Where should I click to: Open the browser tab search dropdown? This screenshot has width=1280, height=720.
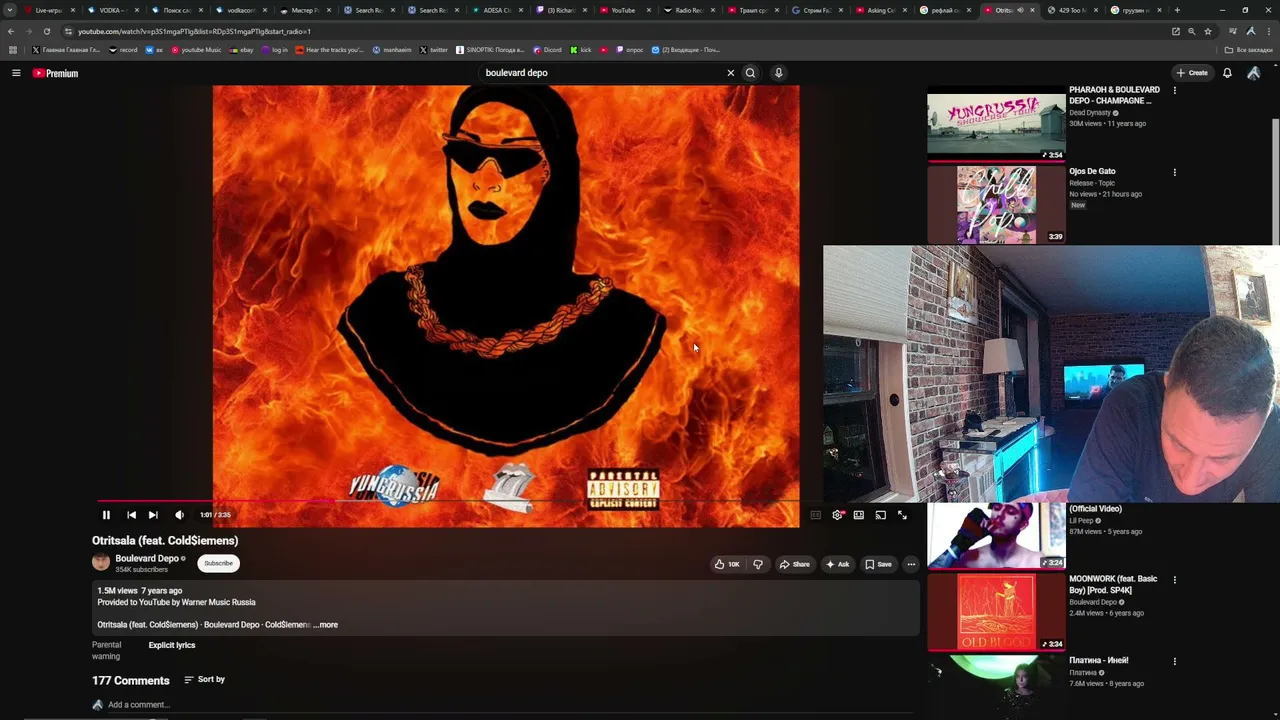point(10,10)
